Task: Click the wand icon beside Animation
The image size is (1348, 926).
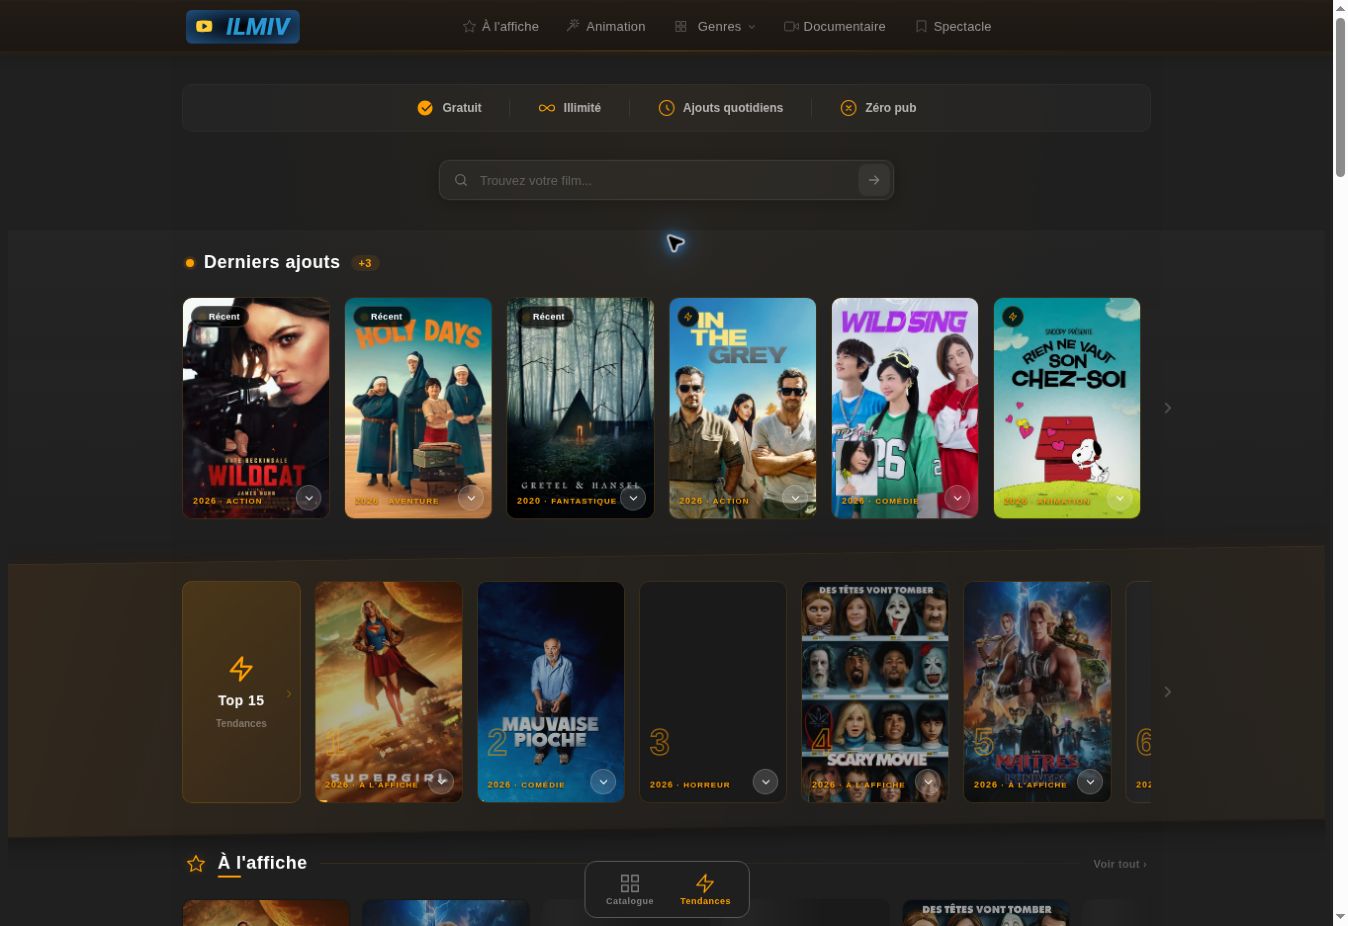Action: click(x=573, y=26)
